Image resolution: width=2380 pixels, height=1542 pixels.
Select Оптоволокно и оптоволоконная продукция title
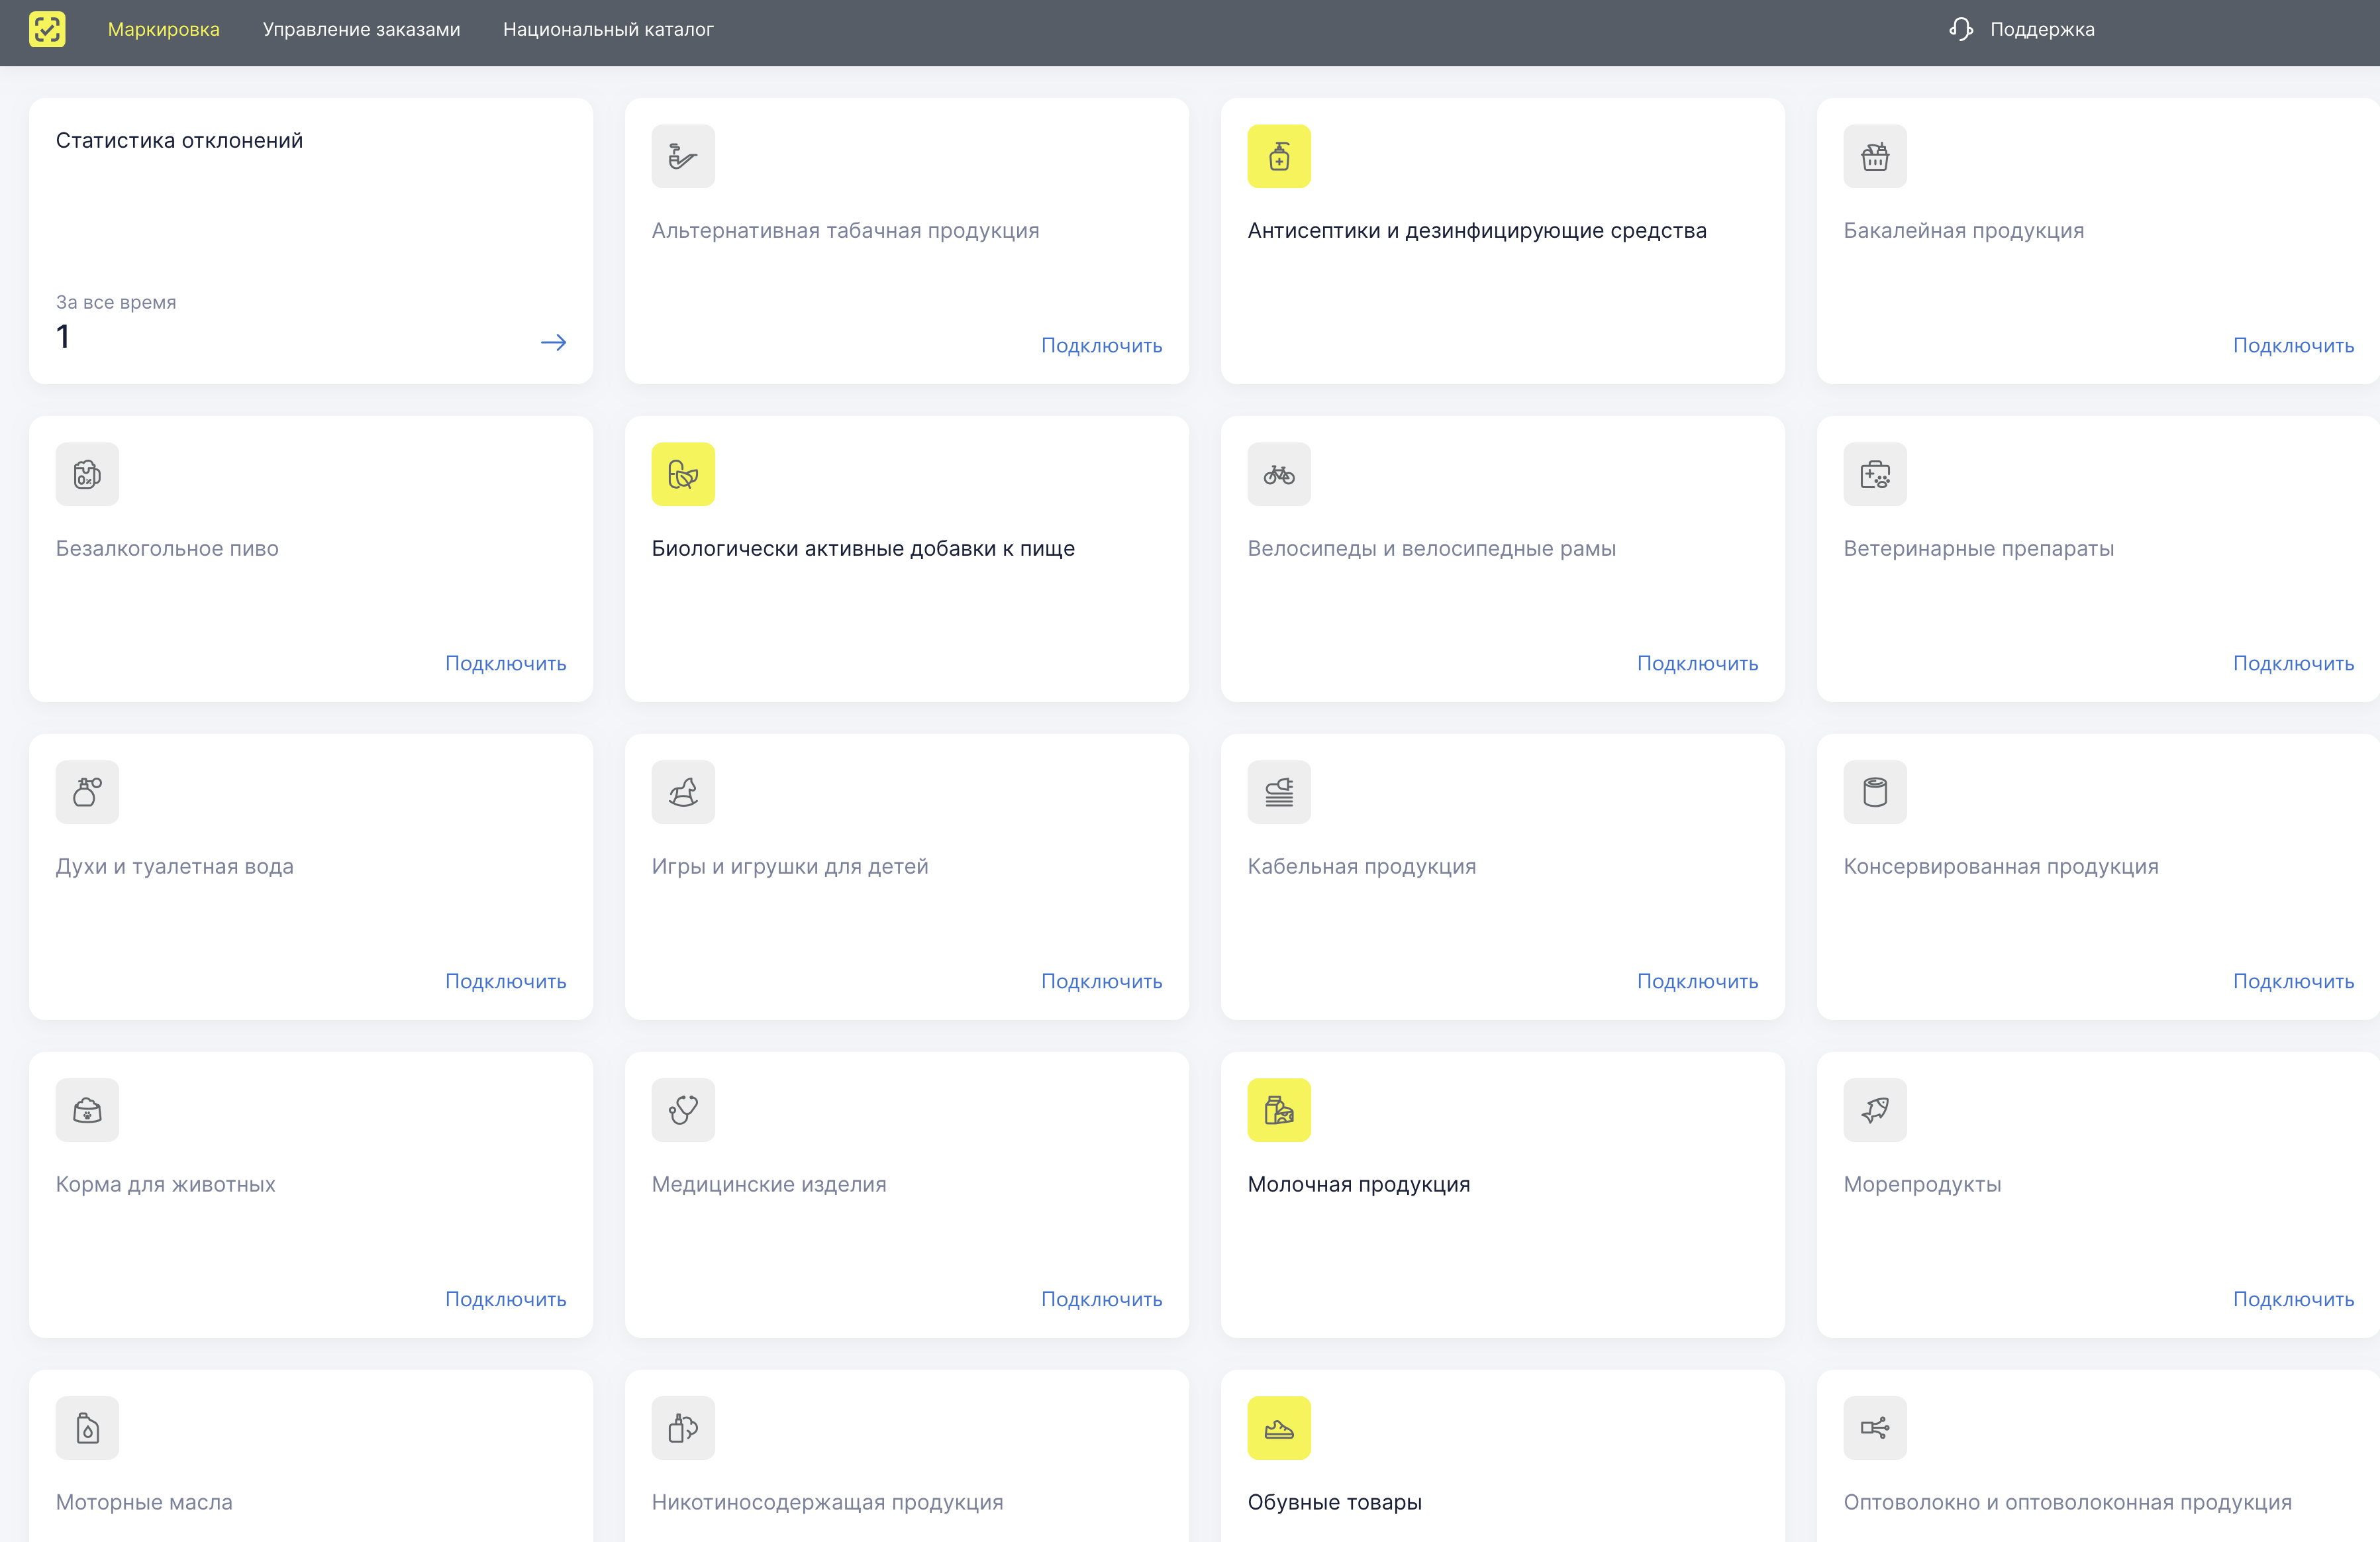click(x=2067, y=1503)
